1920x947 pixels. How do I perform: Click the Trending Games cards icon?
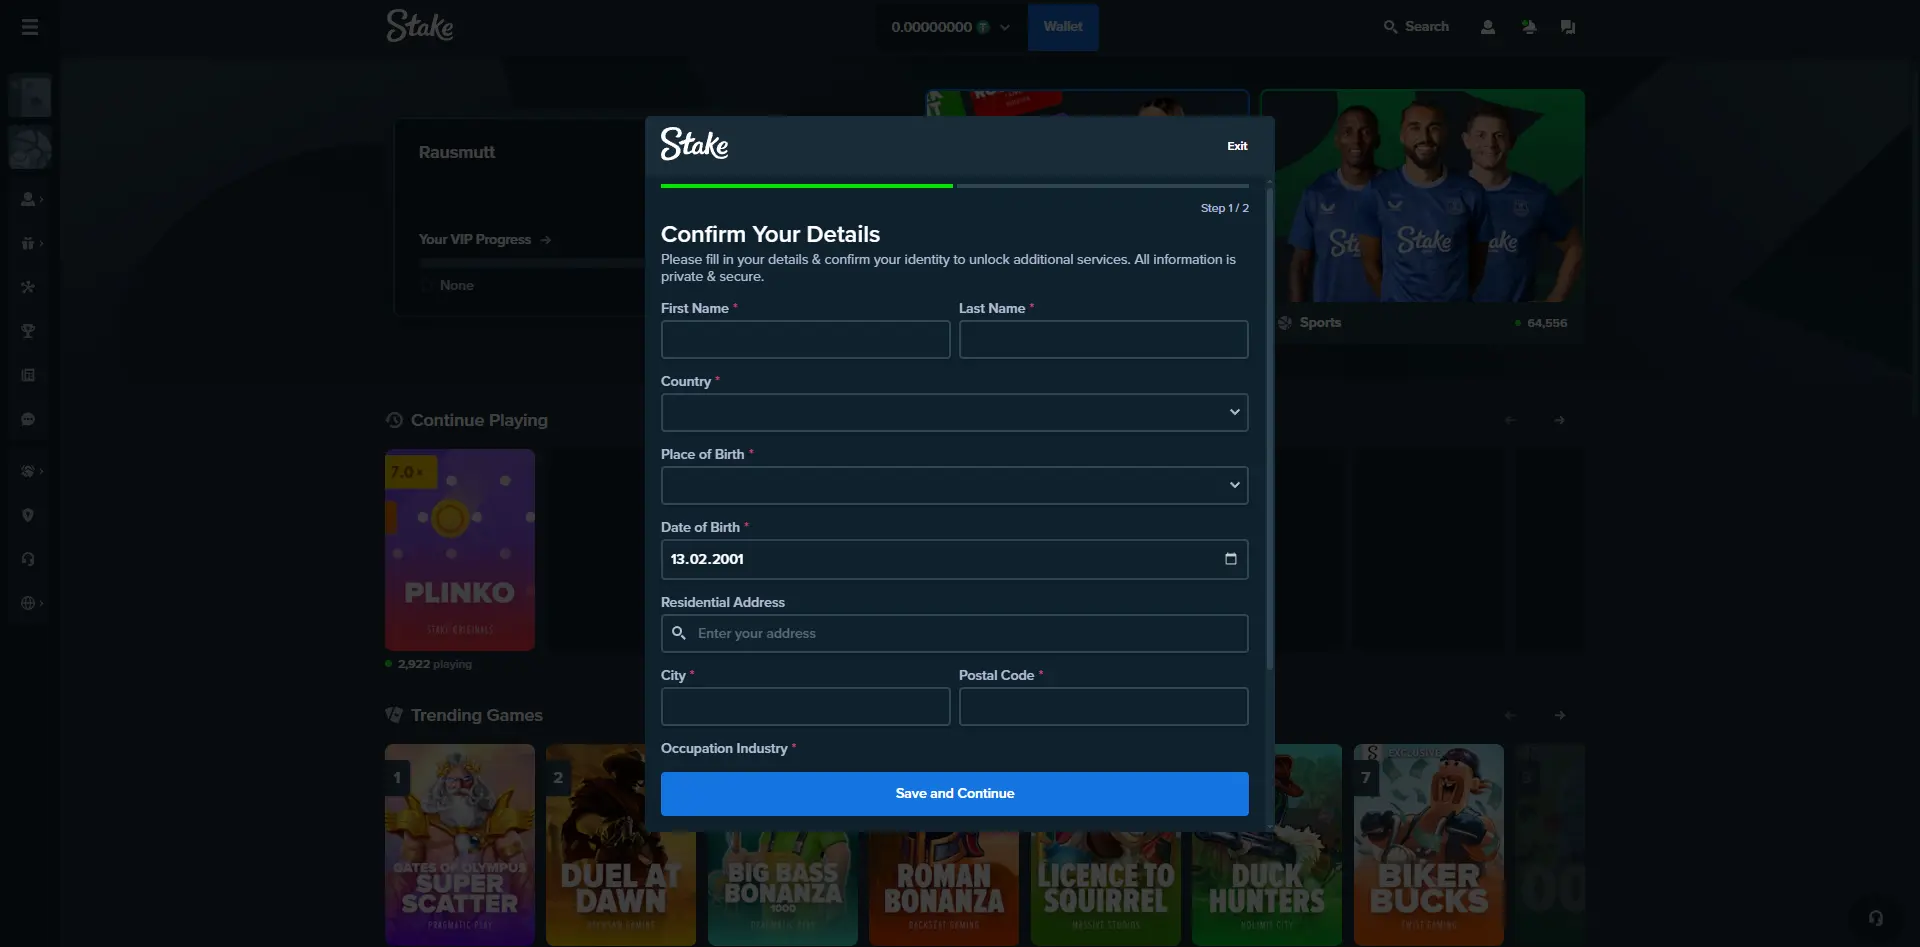point(394,715)
